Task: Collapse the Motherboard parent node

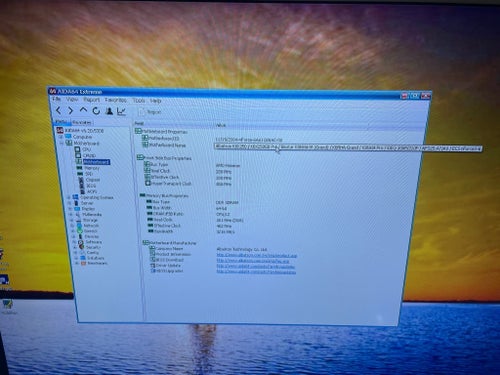Action: [62, 143]
